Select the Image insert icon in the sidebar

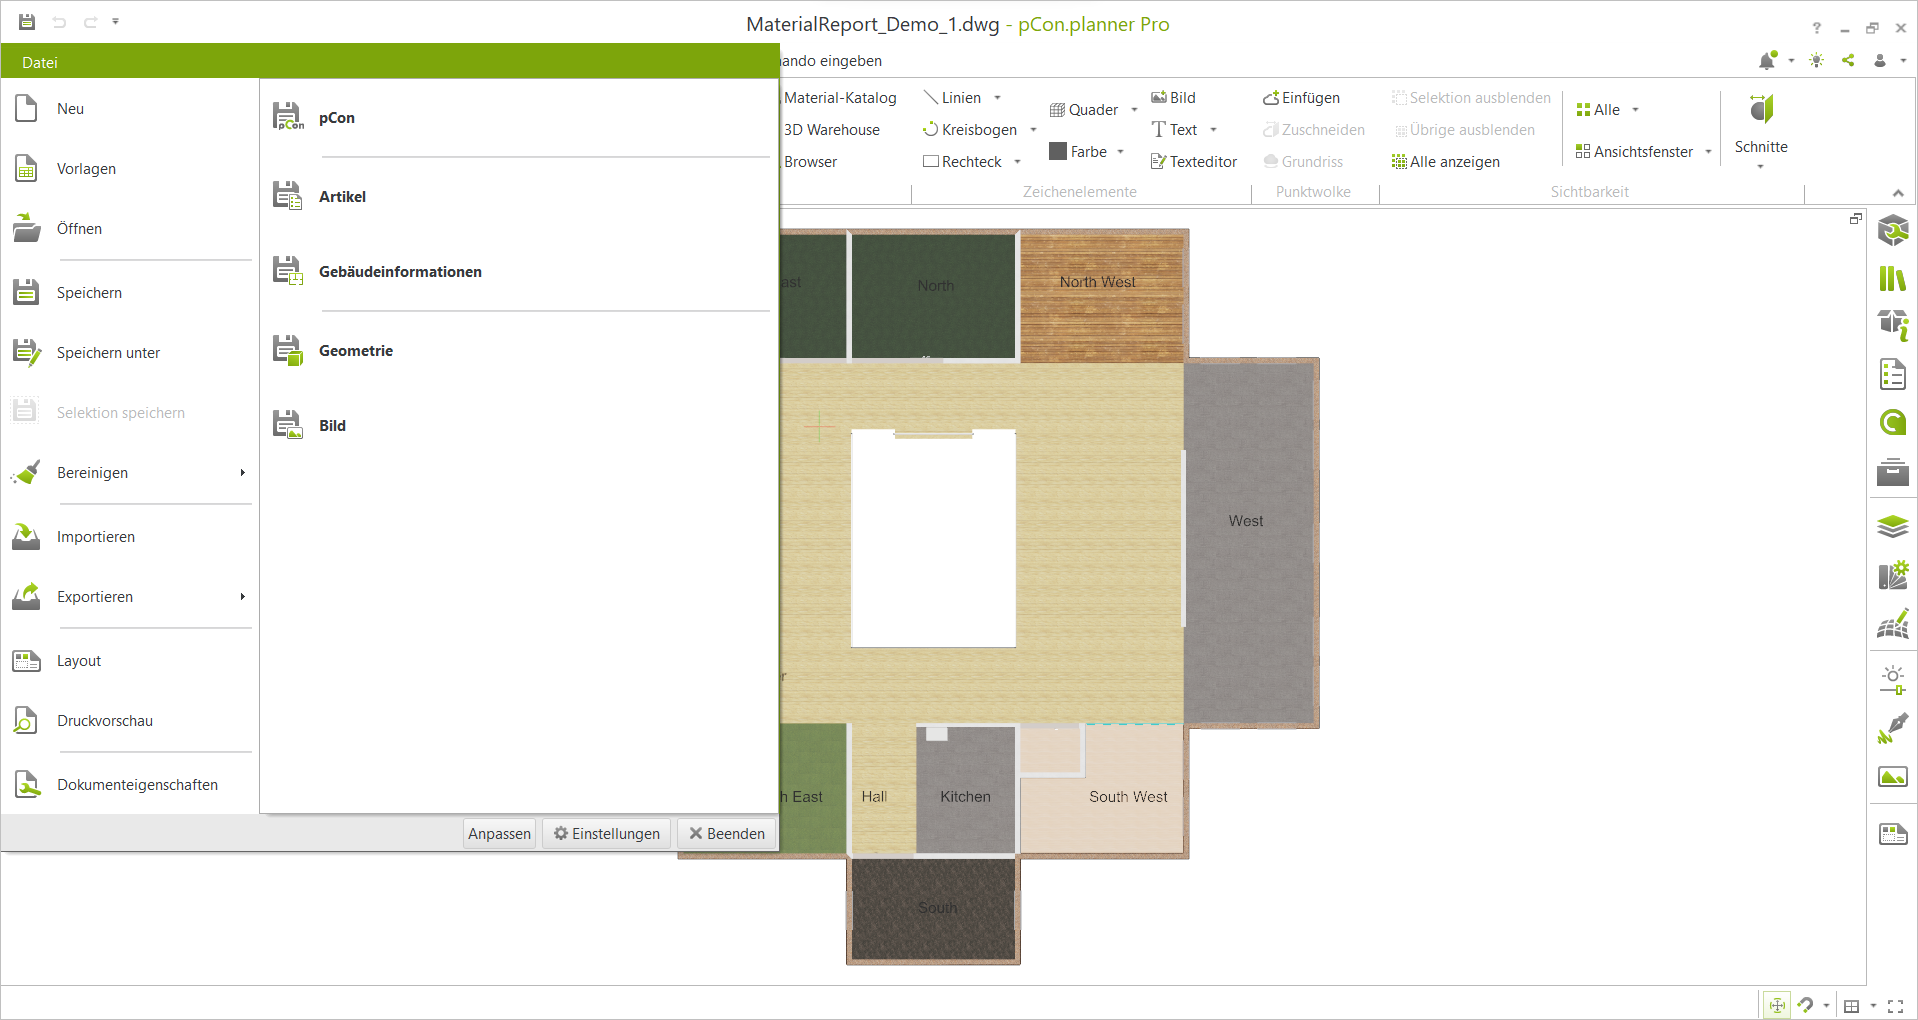[1891, 777]
